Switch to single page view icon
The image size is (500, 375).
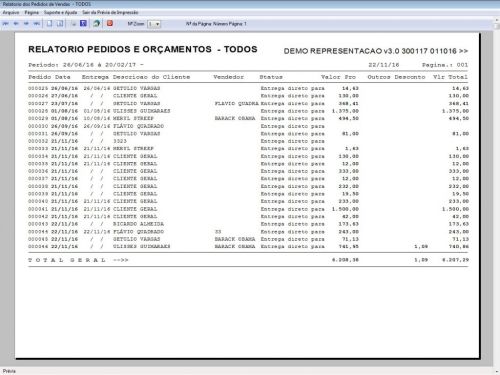coord(49,24)
